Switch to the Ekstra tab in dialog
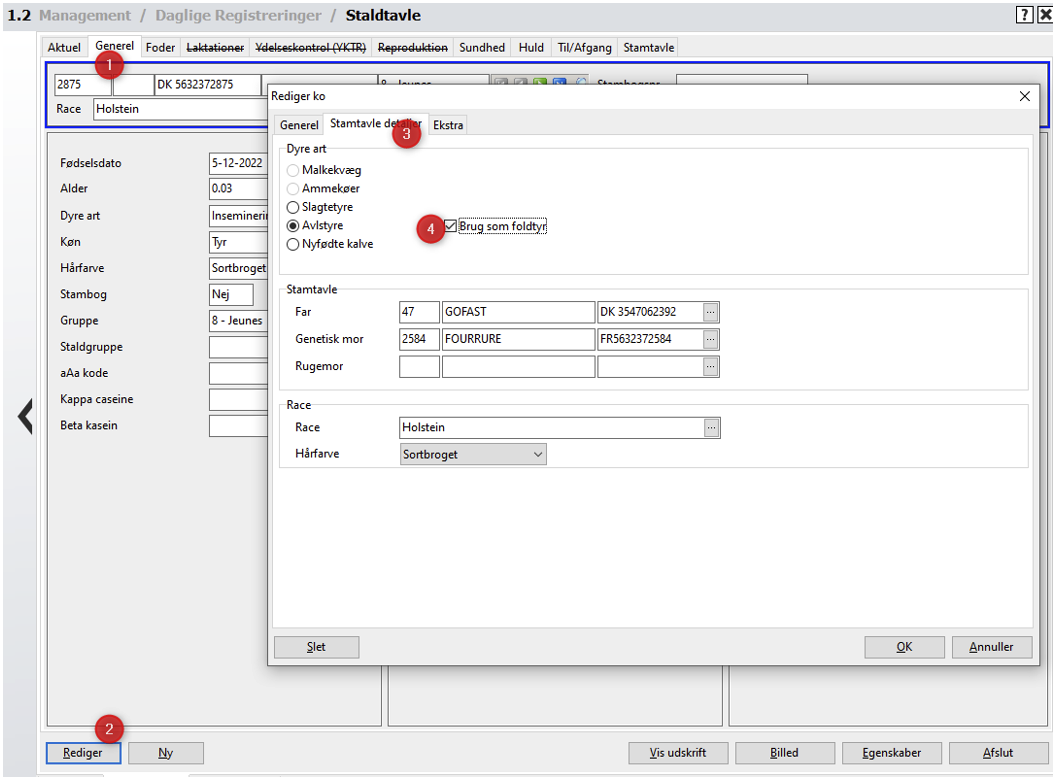The width and height of the screenshot is (1058, 779). tap(448, 125)
